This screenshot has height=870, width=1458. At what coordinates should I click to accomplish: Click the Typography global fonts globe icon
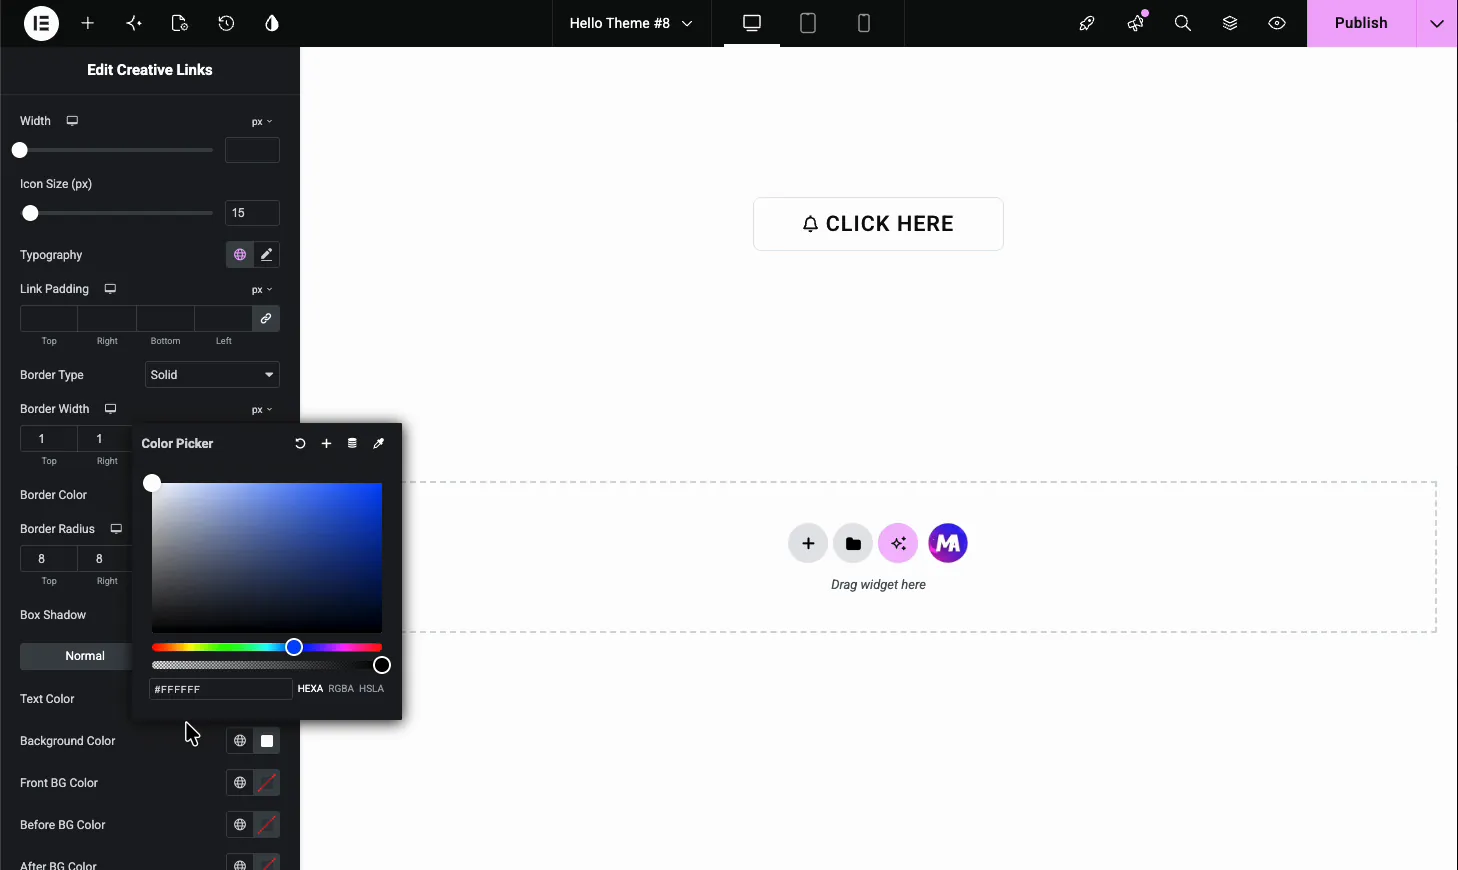(239, 255)
